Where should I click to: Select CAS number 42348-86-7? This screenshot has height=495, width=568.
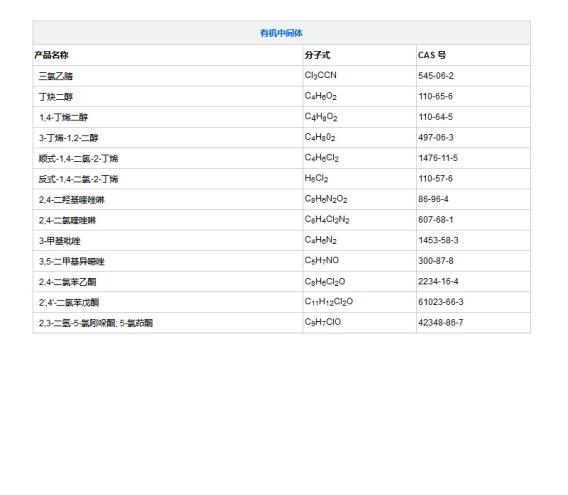point(441,323)
